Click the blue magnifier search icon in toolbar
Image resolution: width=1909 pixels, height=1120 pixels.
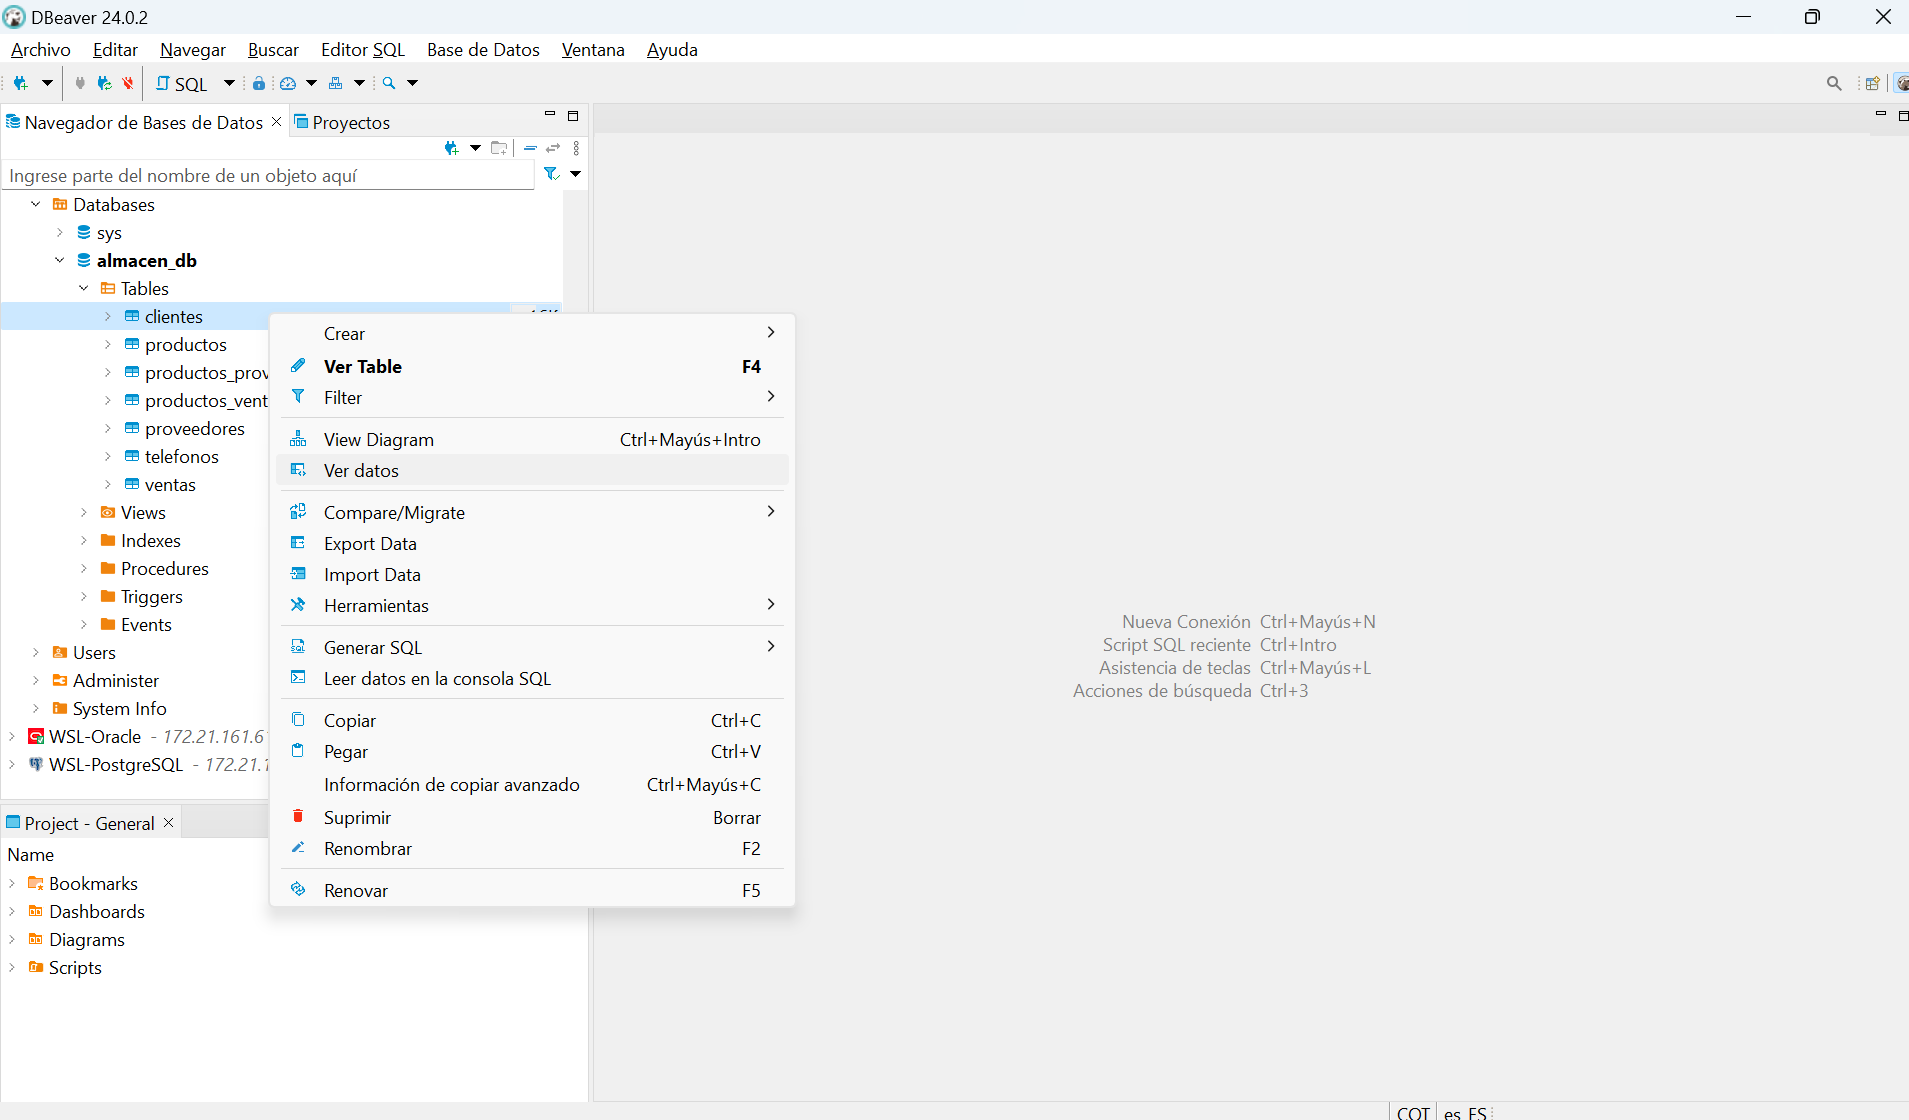click(x=389, y=83)
